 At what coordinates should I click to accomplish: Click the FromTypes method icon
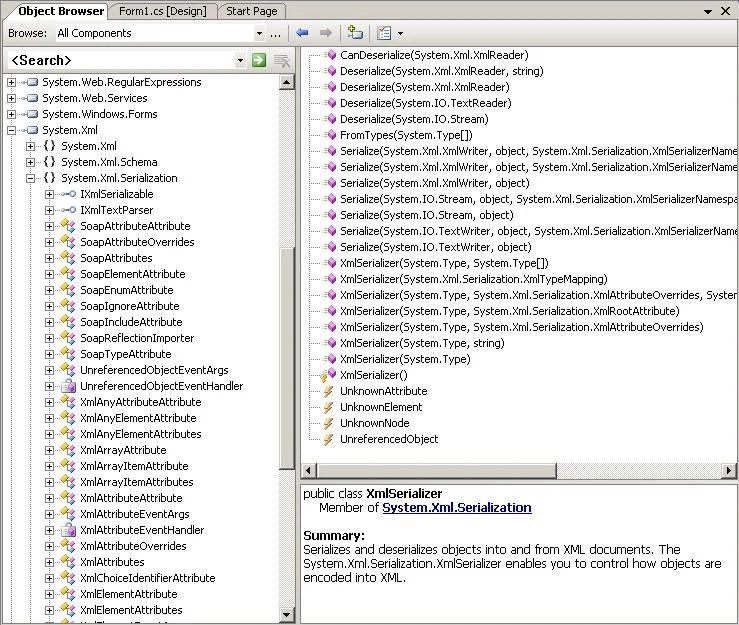tap(331, 135)
